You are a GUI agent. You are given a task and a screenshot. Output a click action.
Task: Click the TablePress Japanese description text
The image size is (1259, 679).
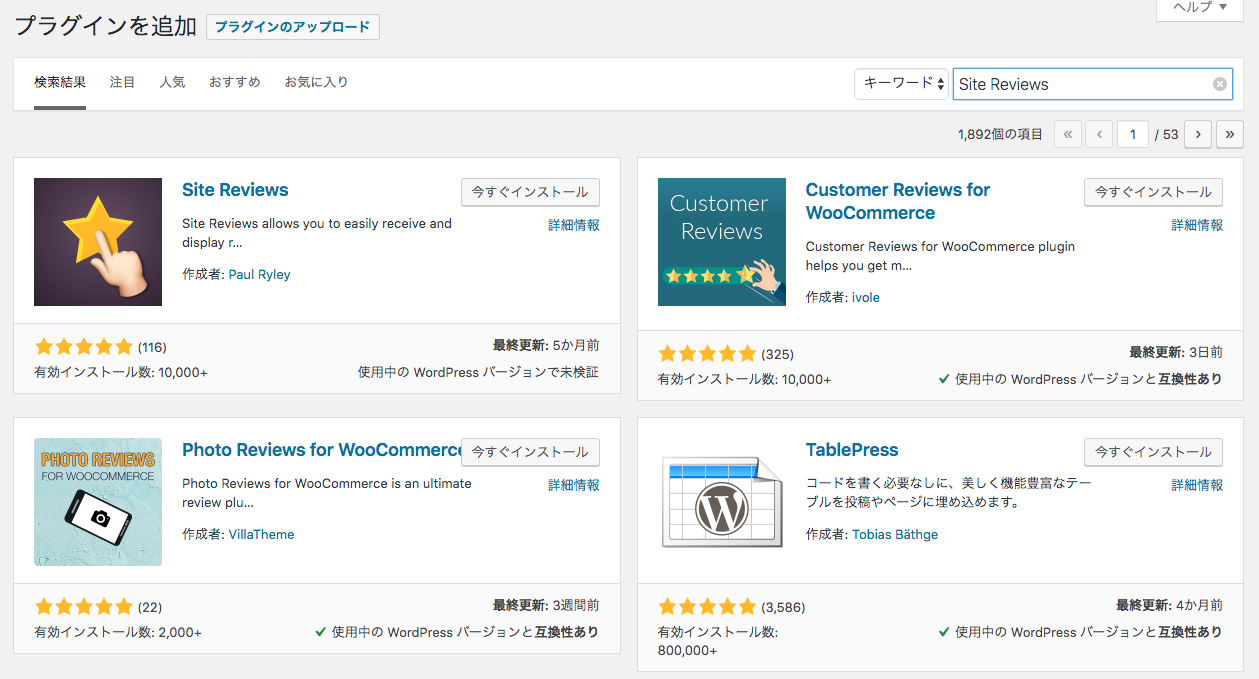click(949, 493)
